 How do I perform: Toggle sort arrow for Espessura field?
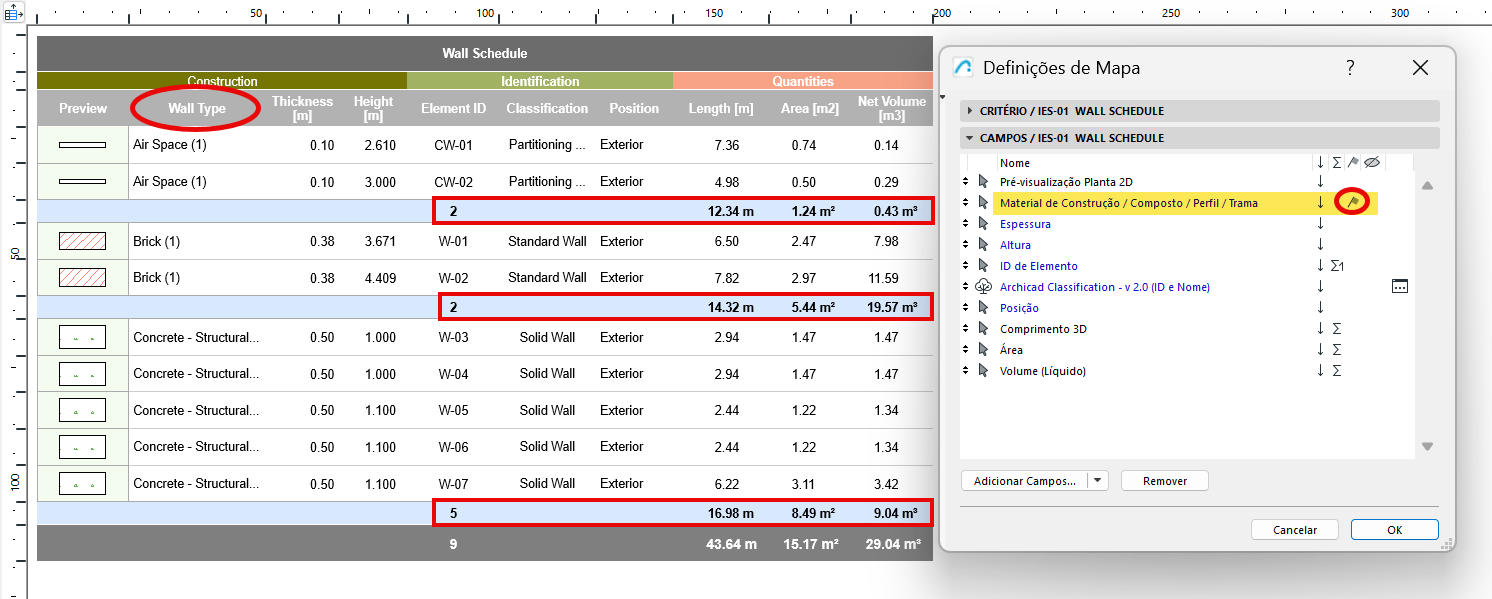pos(1320,224)
